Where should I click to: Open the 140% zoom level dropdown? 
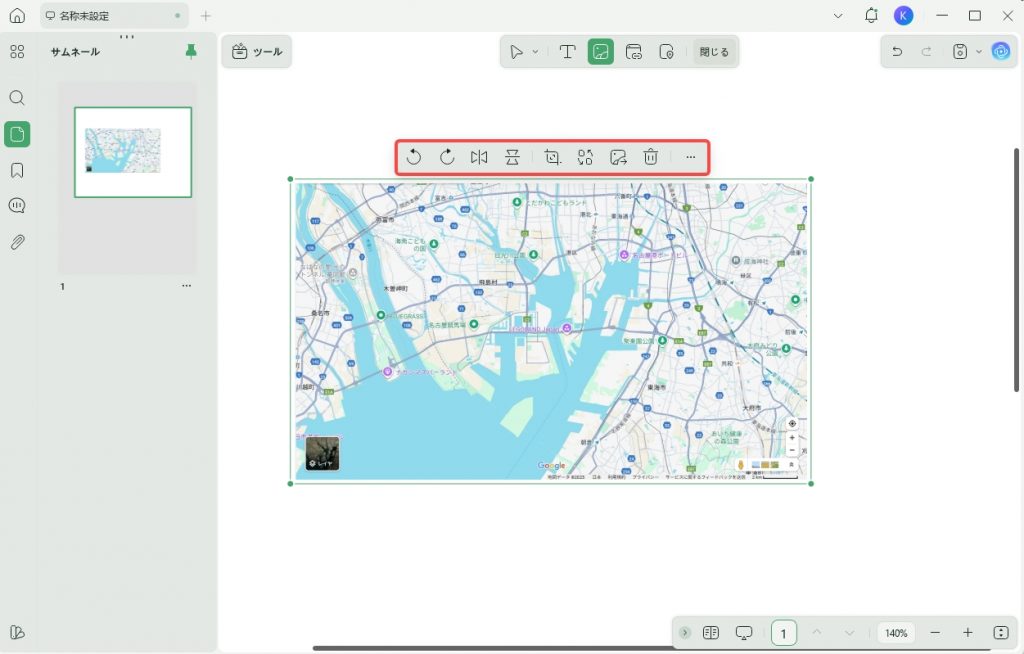point(896,633)
